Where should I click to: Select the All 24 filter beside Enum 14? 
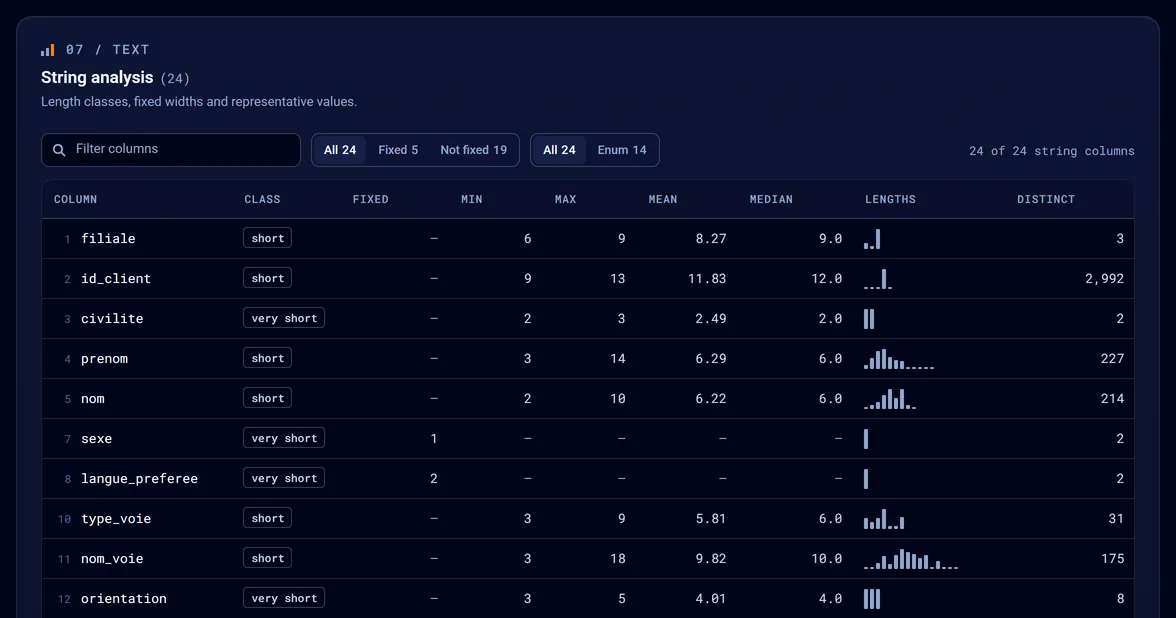[560, 150]
